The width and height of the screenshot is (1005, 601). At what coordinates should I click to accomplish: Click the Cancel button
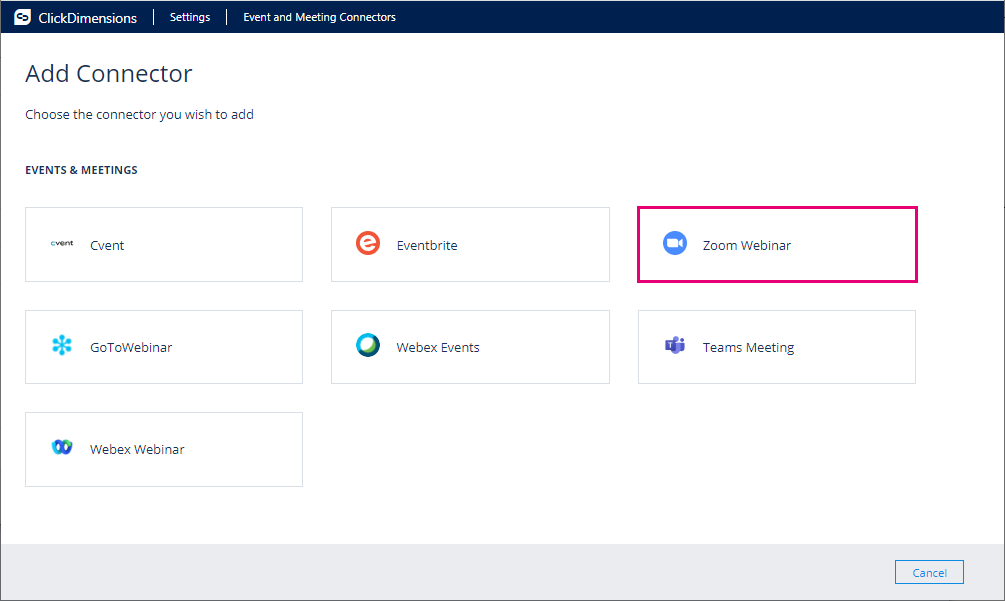click(929, 571)
